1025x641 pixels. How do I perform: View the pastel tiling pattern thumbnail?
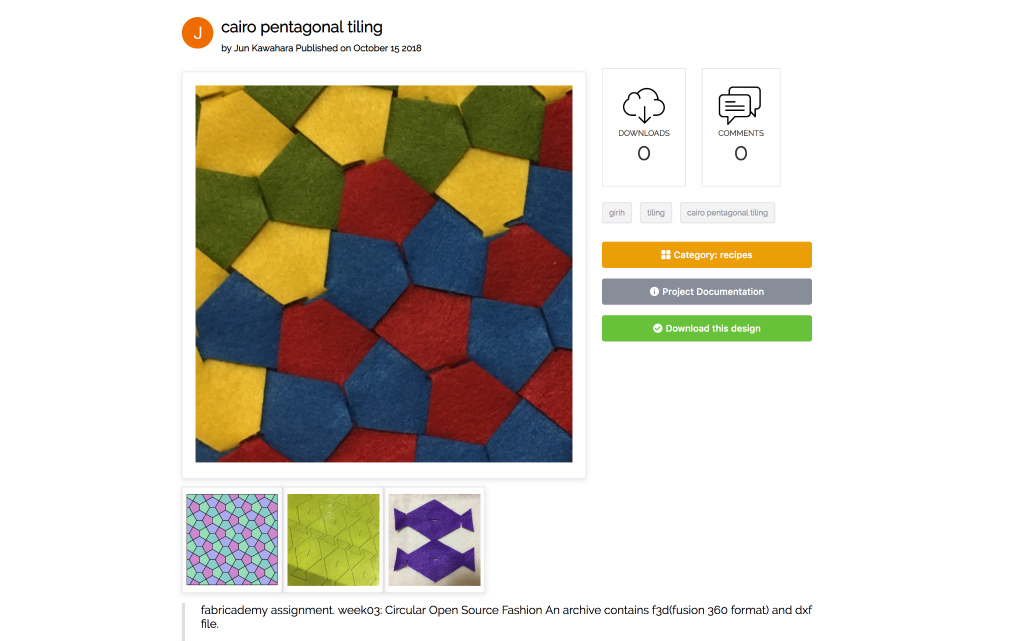point(232,540)
